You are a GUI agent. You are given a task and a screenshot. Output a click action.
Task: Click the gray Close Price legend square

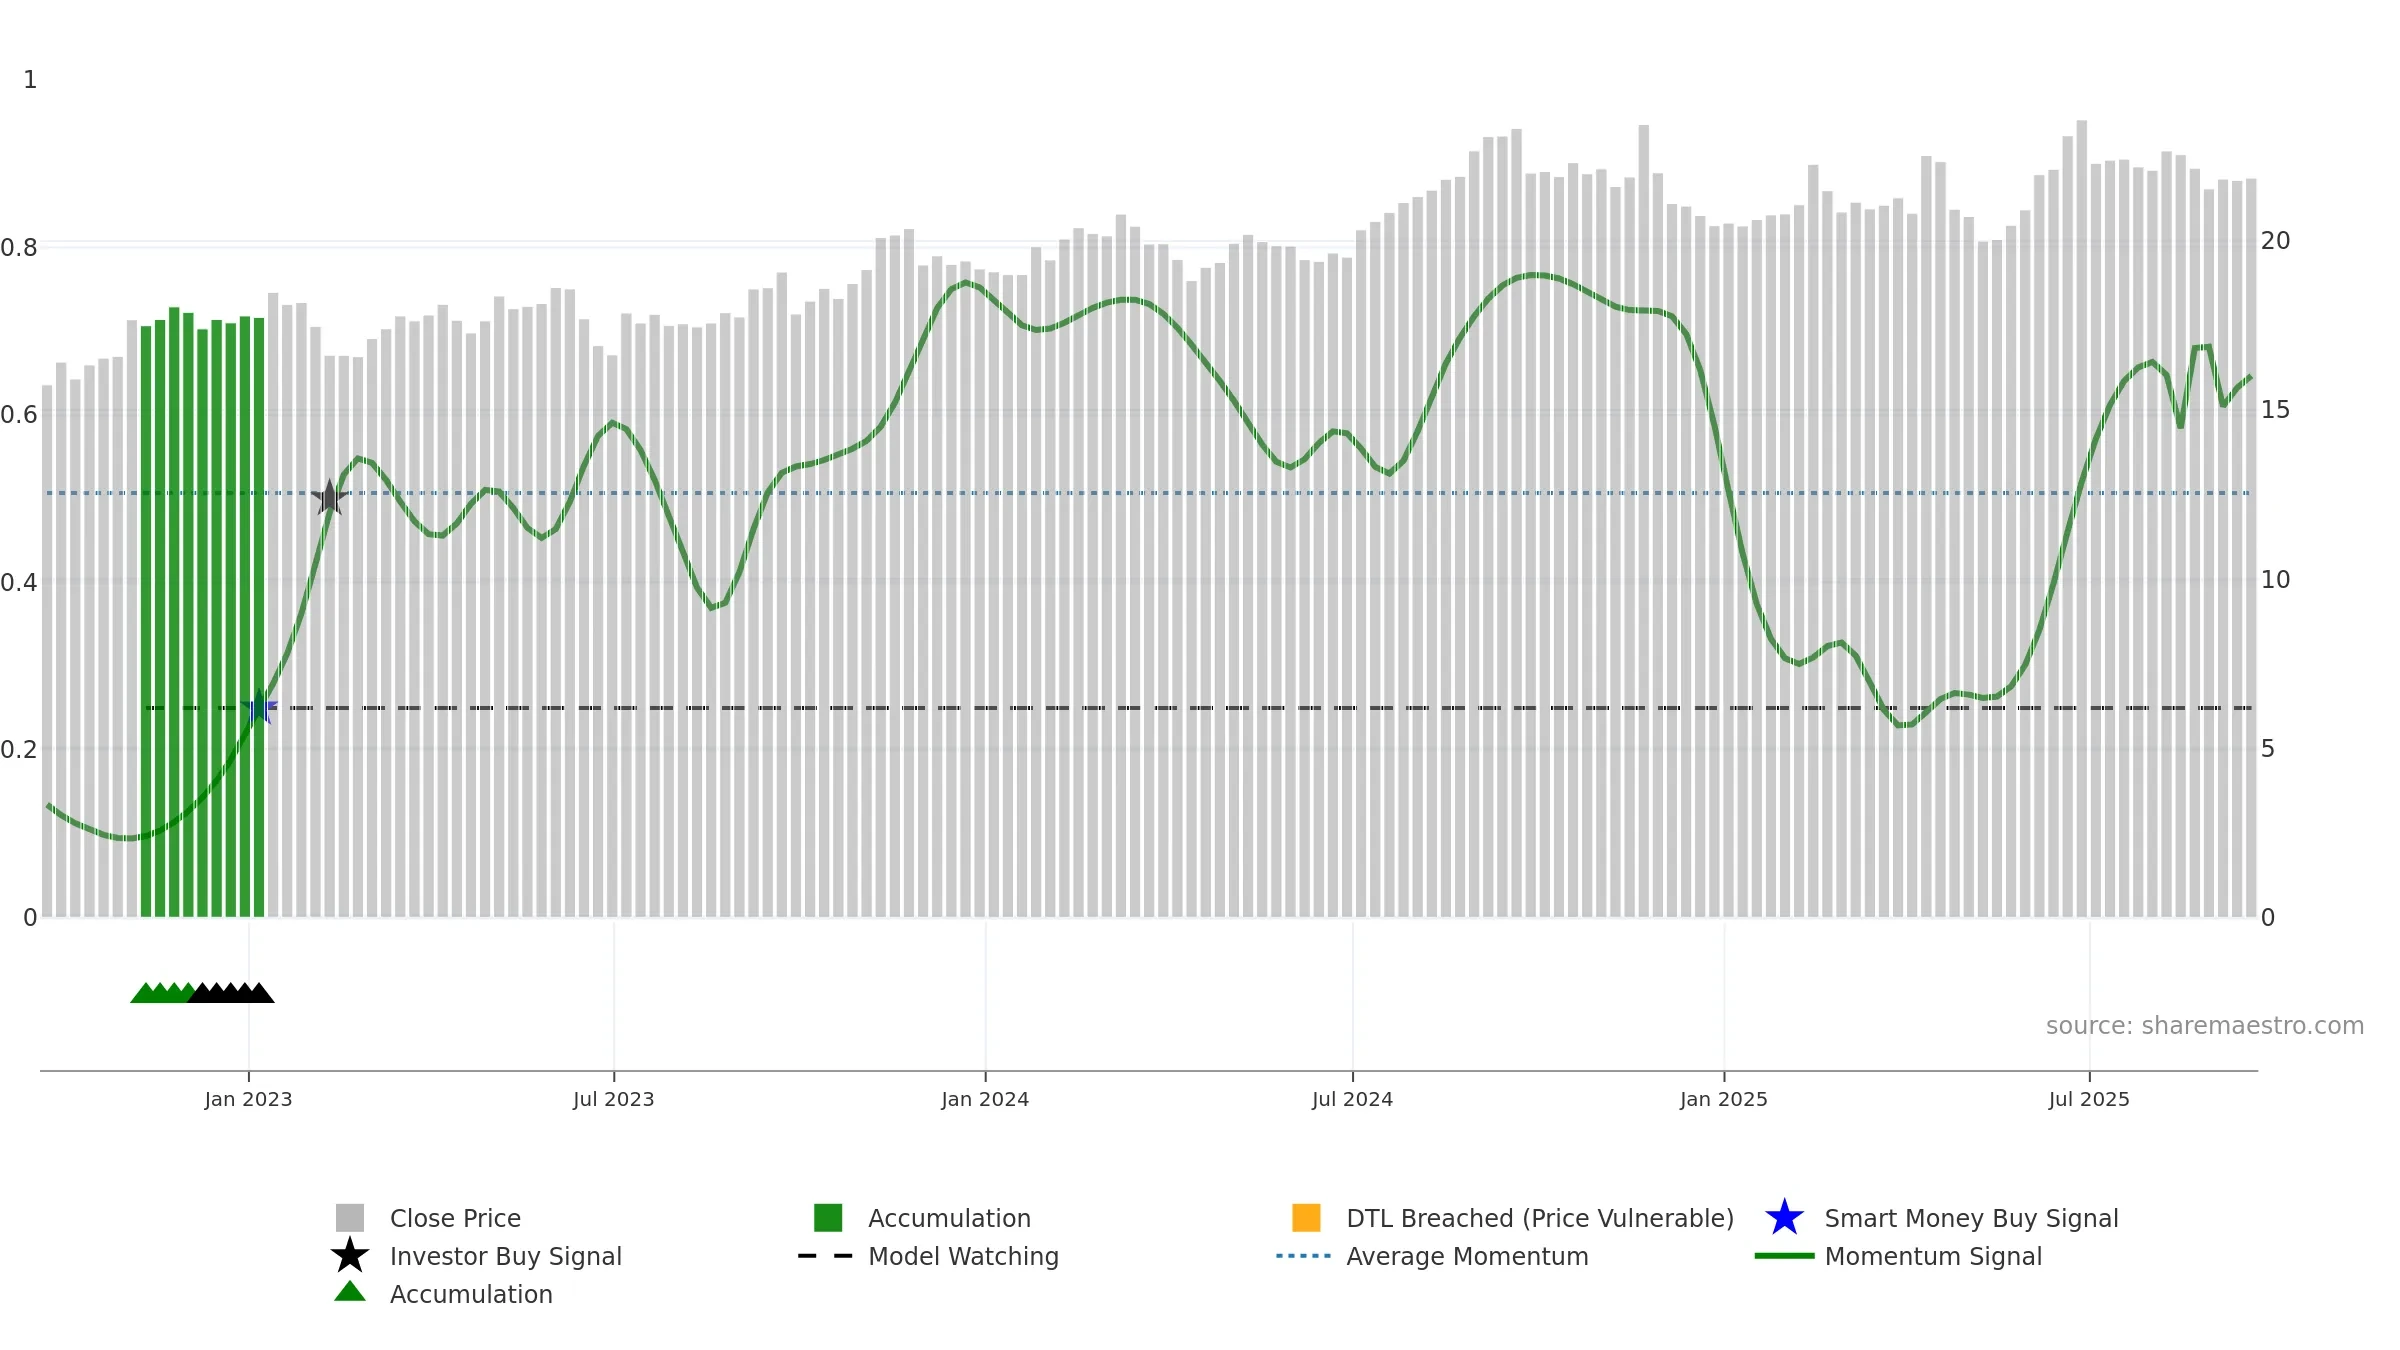tap(350, 1218)
